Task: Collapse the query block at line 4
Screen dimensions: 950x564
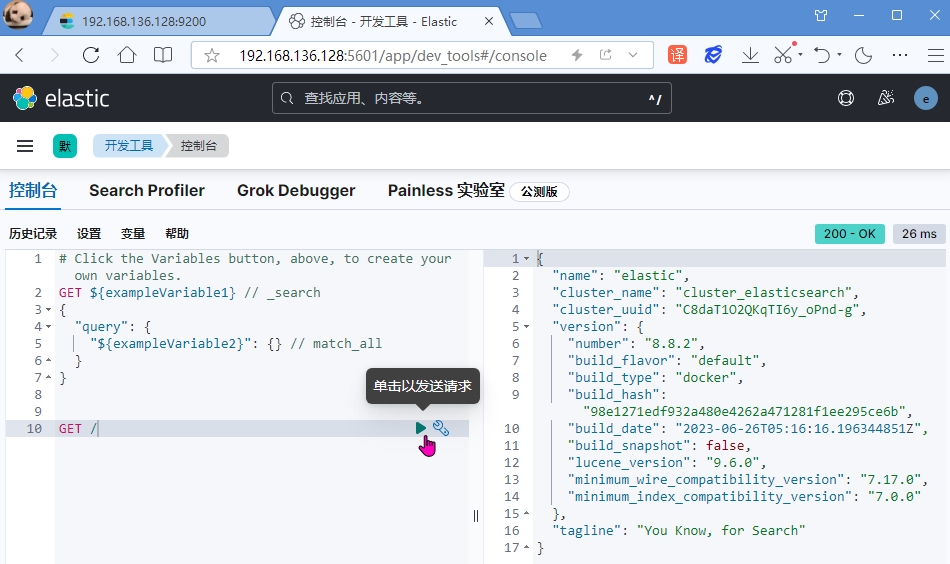Action: [48, 326]
